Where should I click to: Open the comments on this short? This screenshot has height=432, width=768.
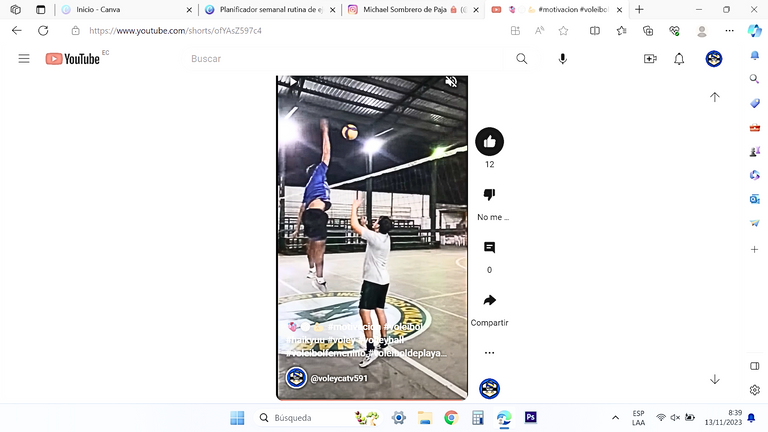(x=489, y=247)
